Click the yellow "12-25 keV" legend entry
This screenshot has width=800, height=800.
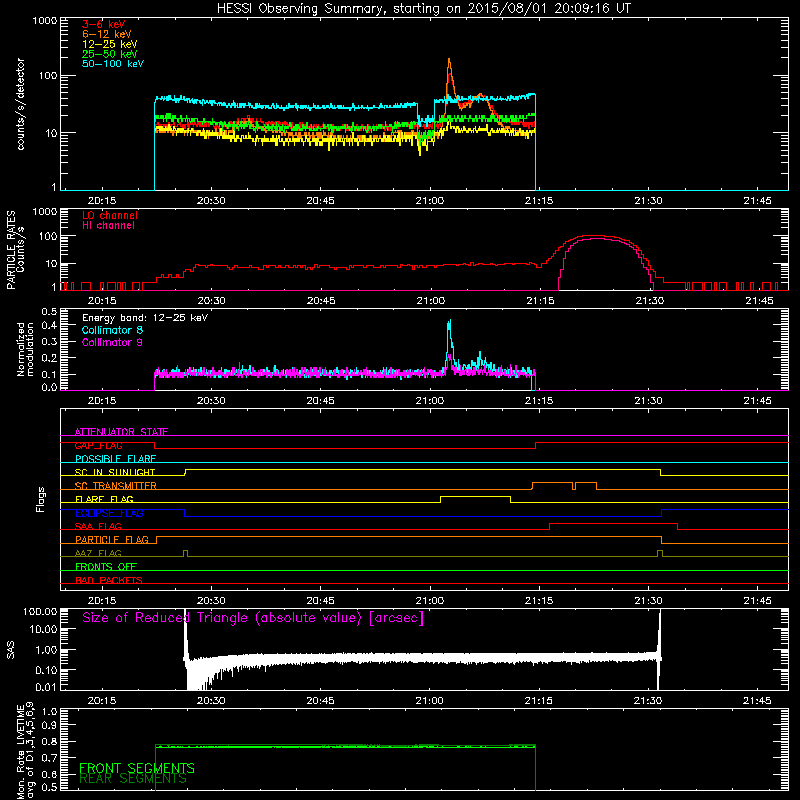109,44
